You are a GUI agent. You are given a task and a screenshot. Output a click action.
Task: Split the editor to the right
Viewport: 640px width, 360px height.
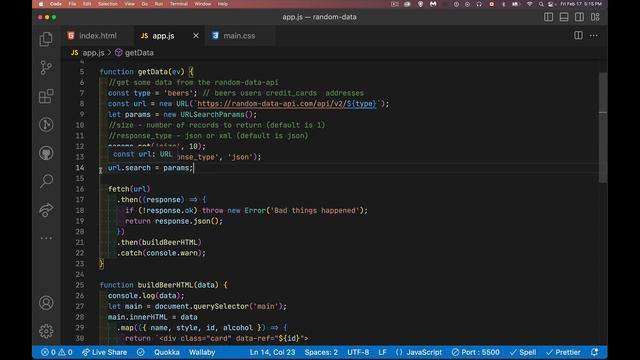[x=578, y=36]
